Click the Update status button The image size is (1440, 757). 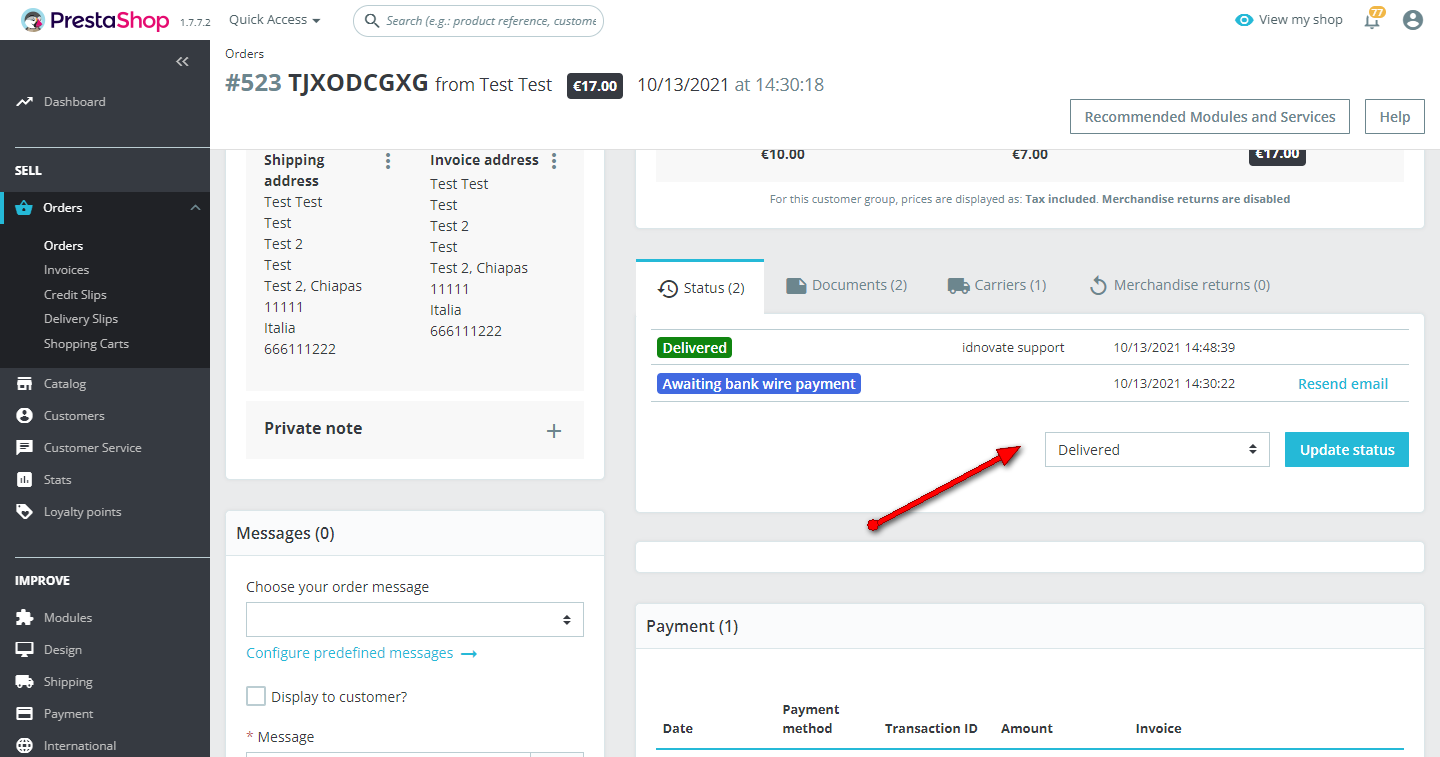(x=1347, y=450)
